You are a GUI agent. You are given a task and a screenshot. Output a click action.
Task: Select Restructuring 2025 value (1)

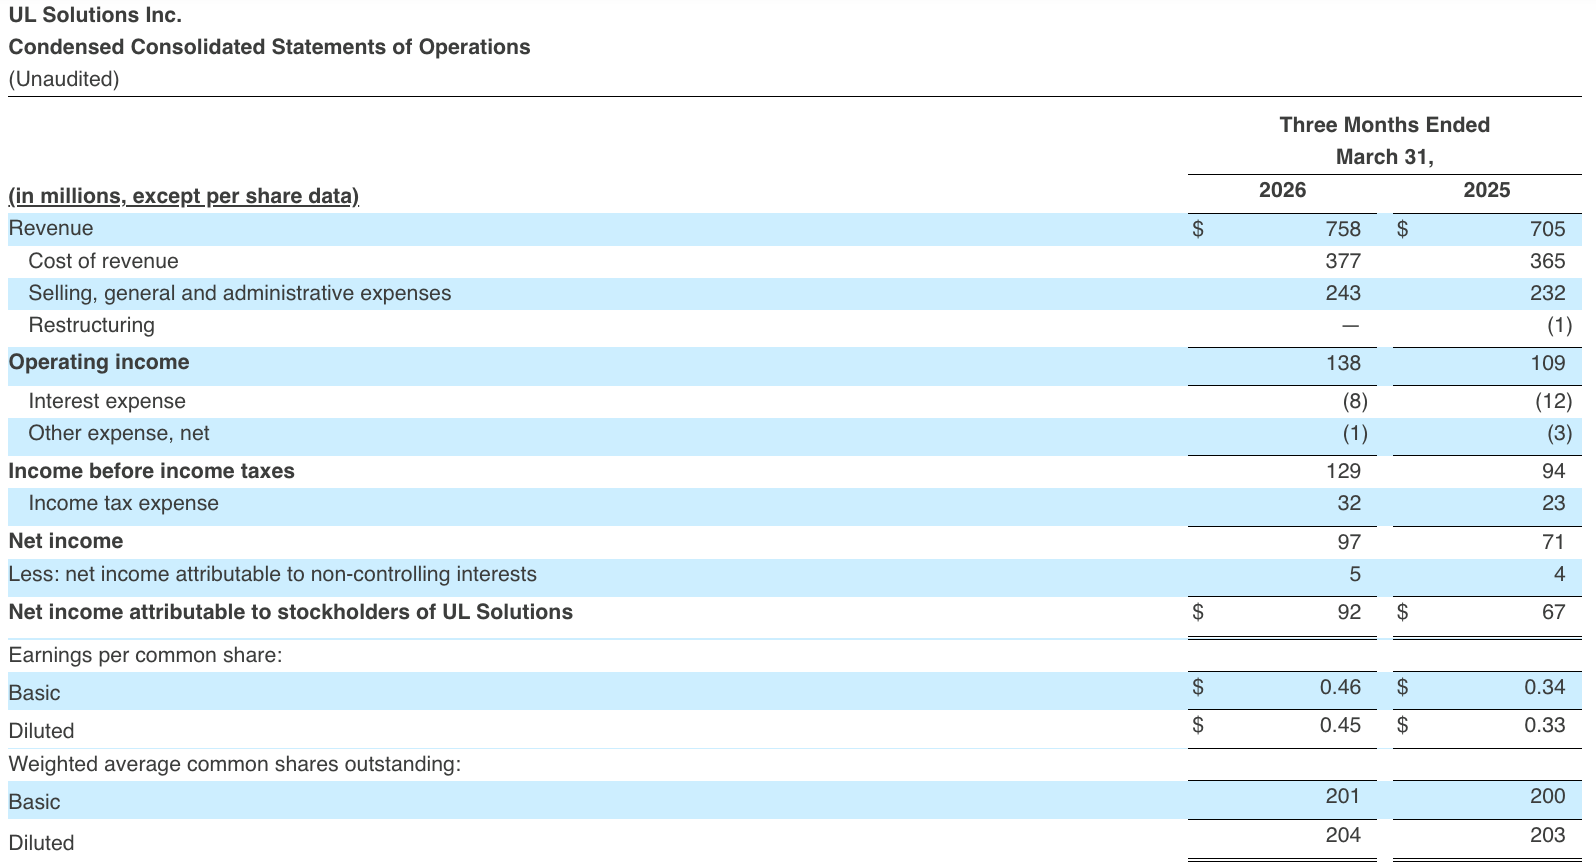1559,325
